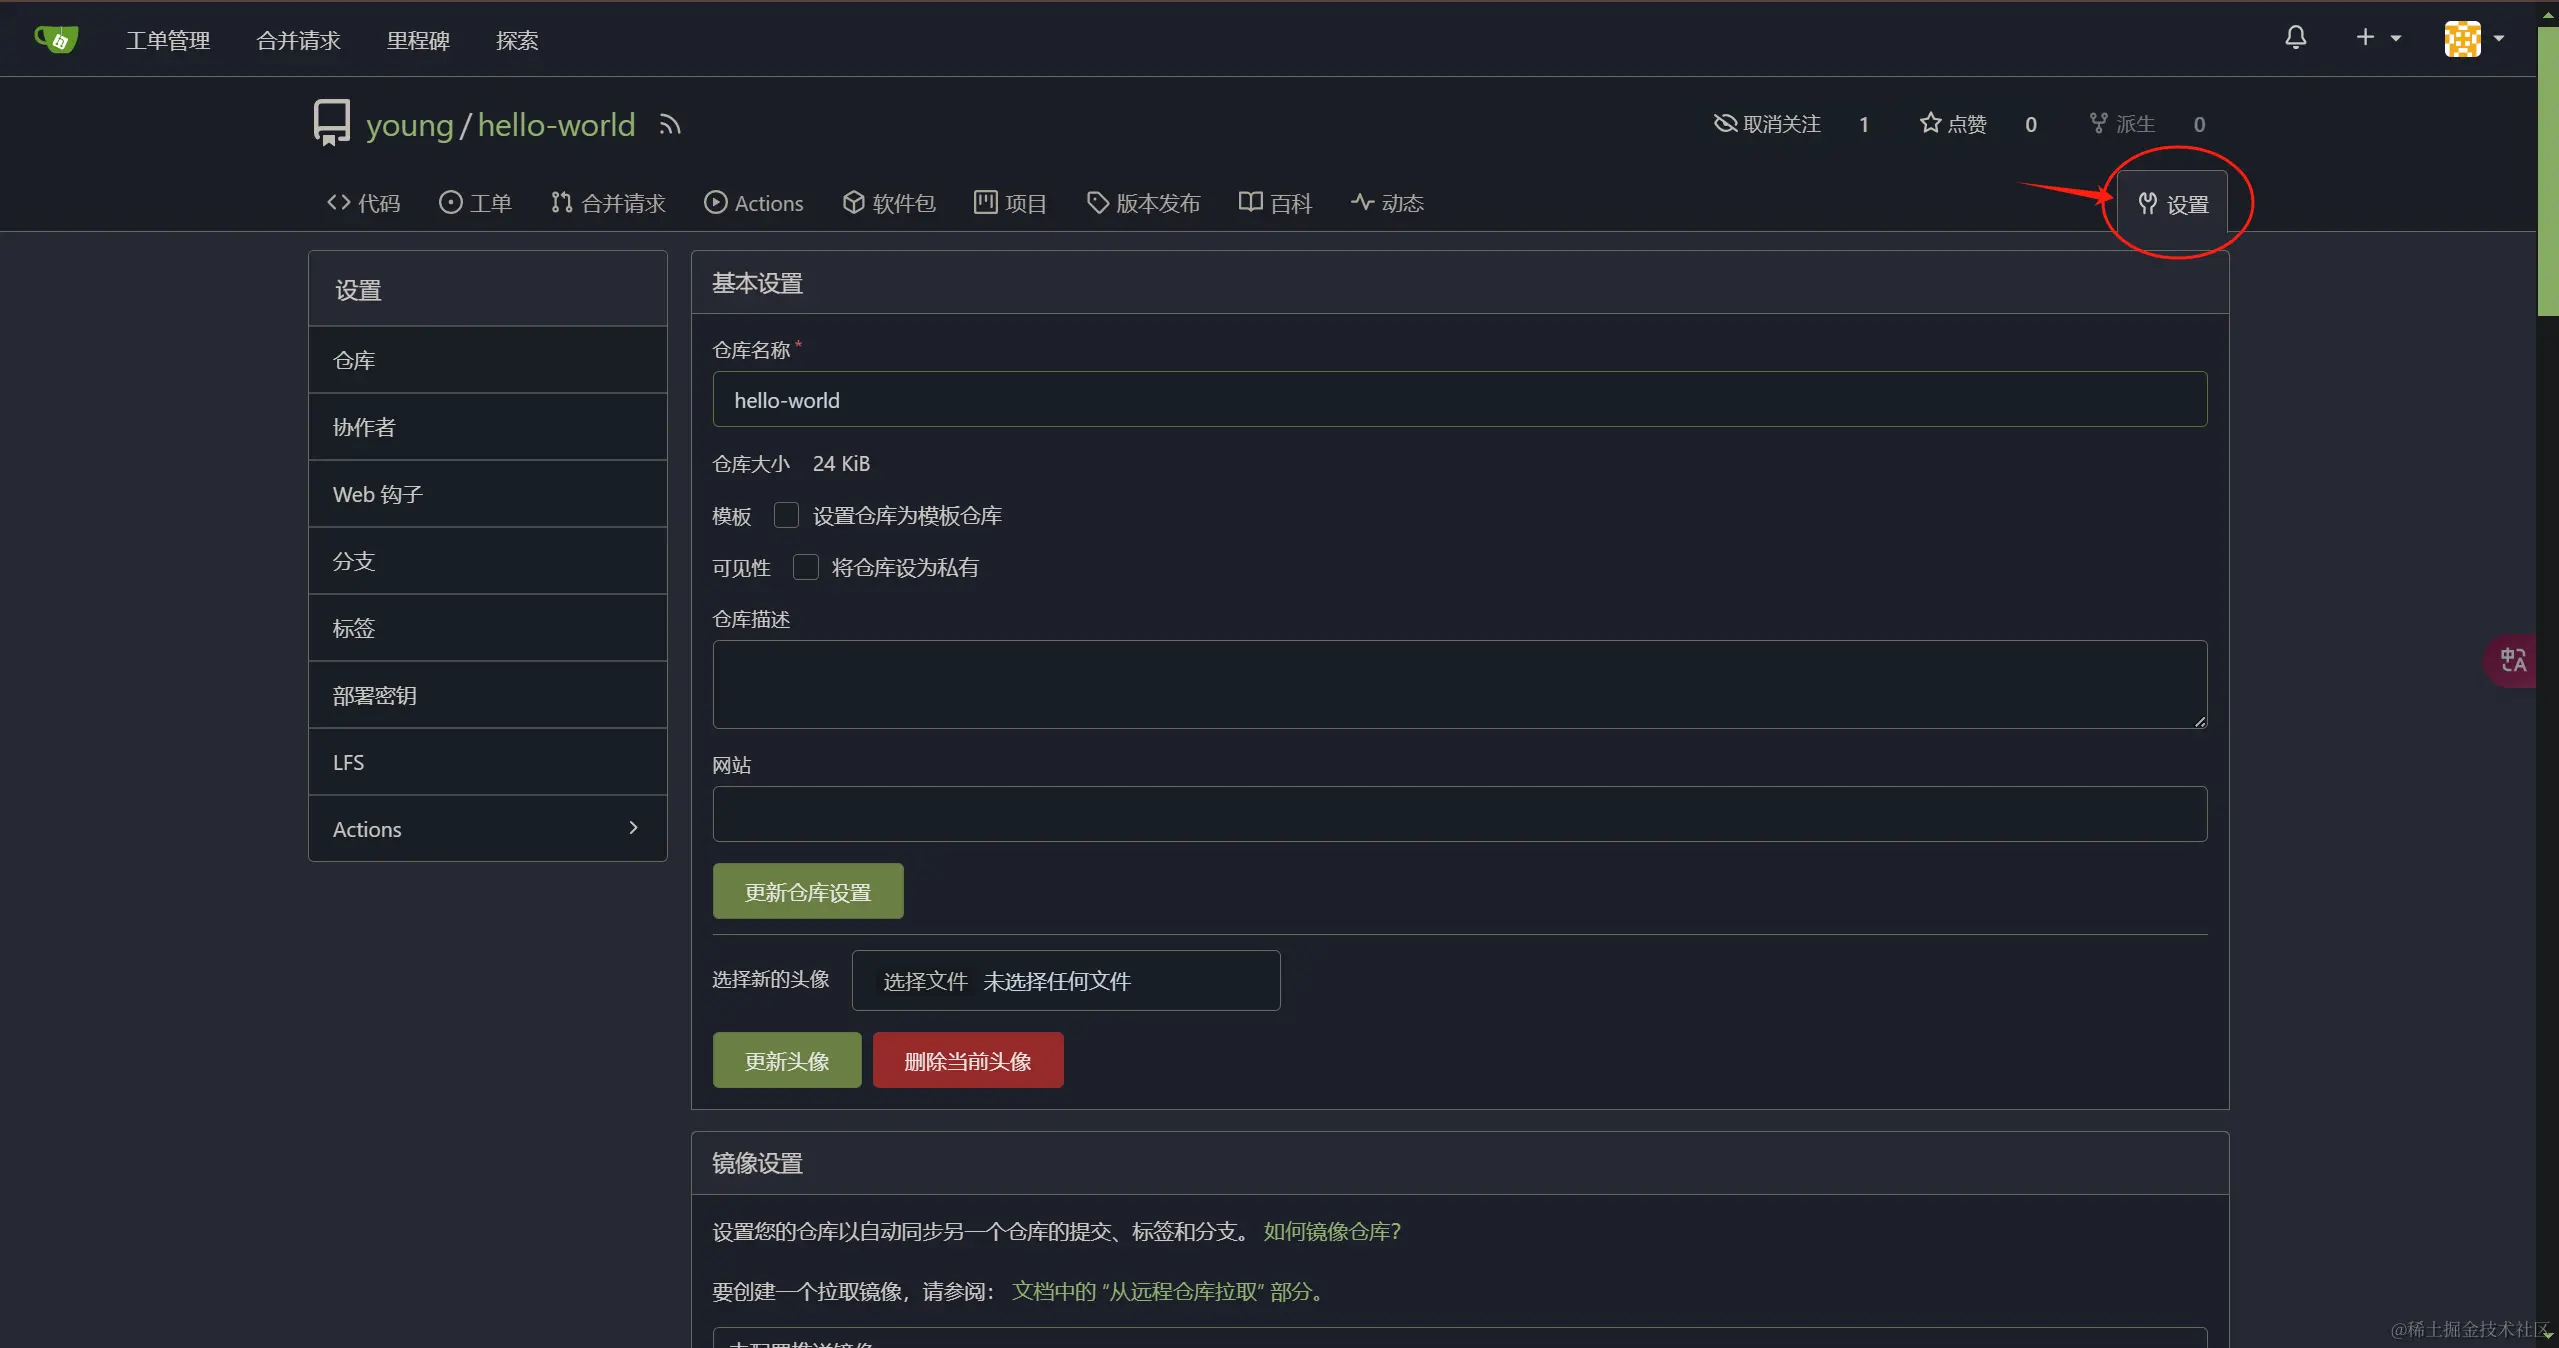Click the repository icon next to young
This screenshot has width=2559, height=1348.
(x=332, y=123)
